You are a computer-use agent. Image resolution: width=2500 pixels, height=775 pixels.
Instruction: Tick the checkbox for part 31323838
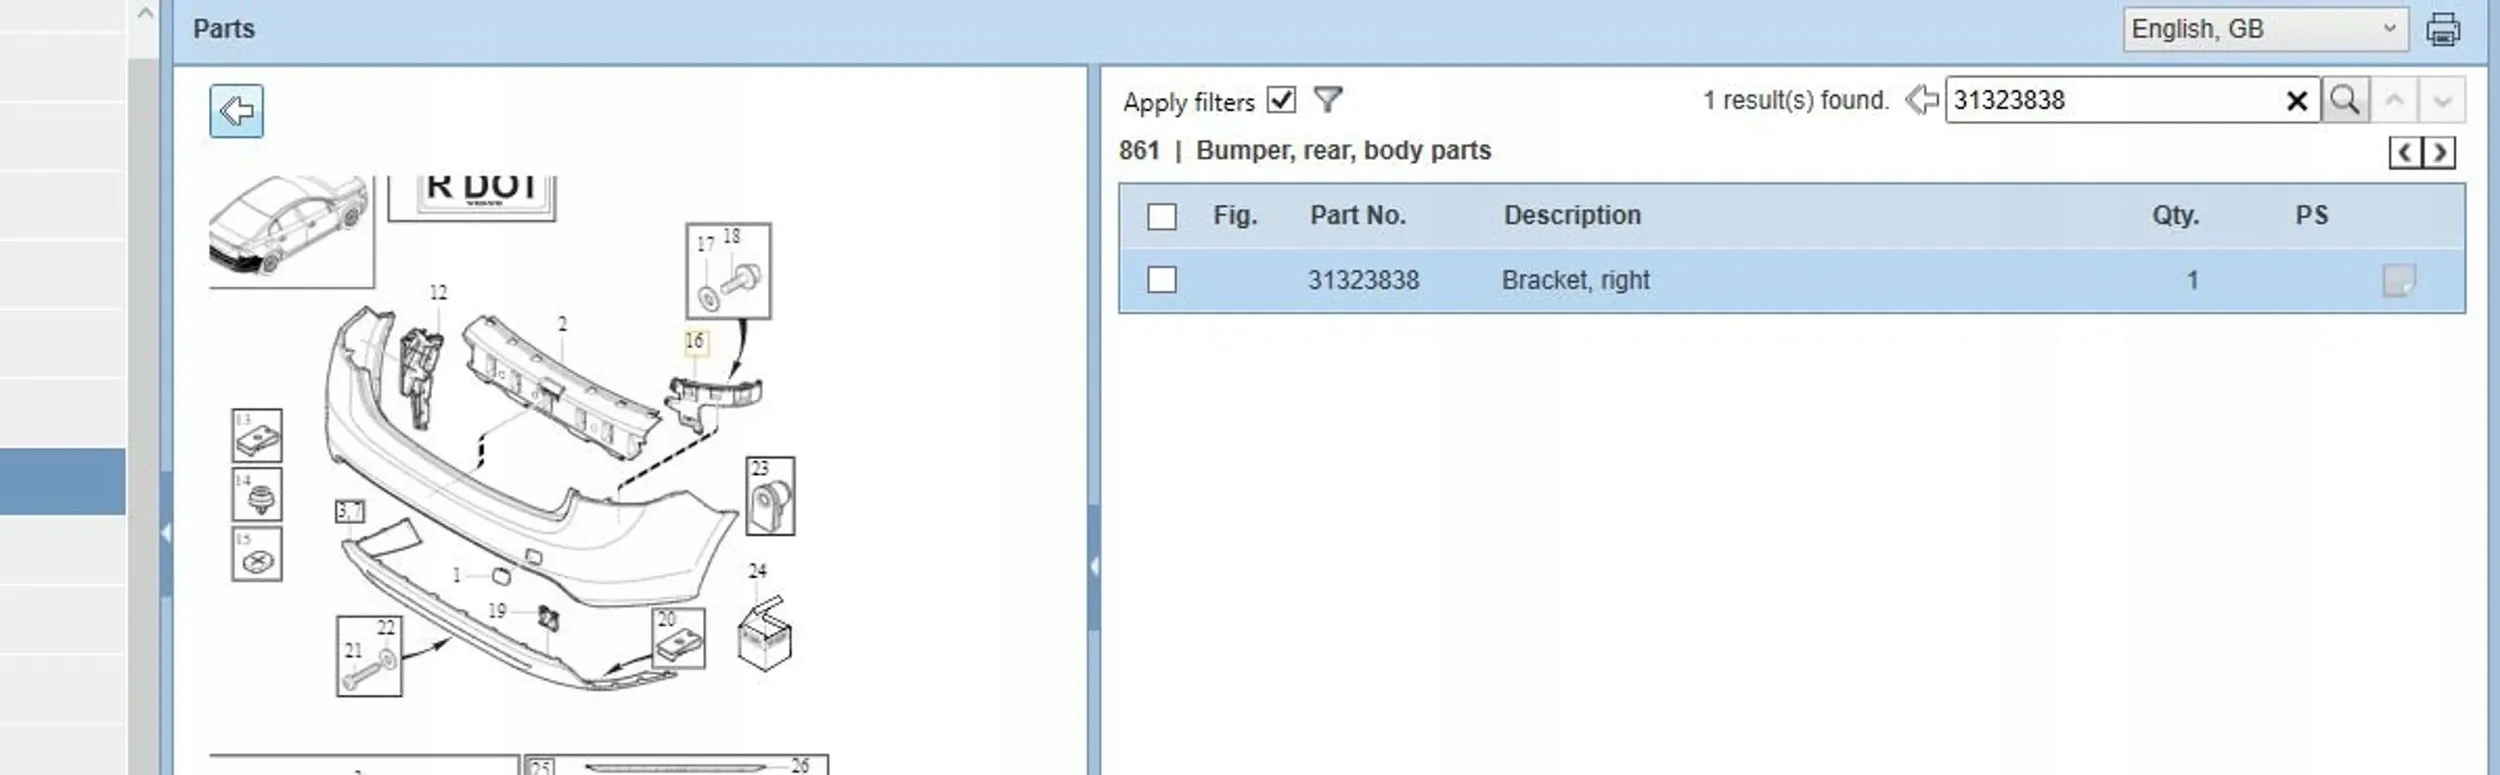(1162, 280)
